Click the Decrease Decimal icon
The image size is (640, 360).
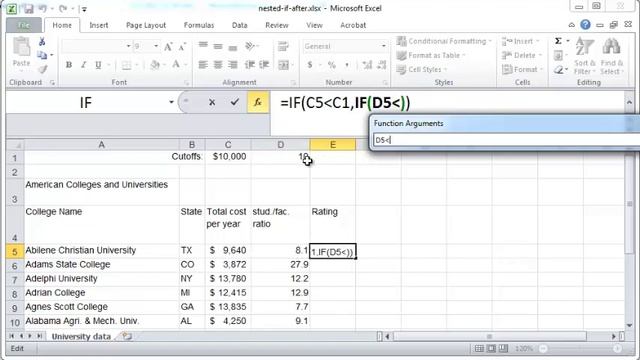point(382,64)
